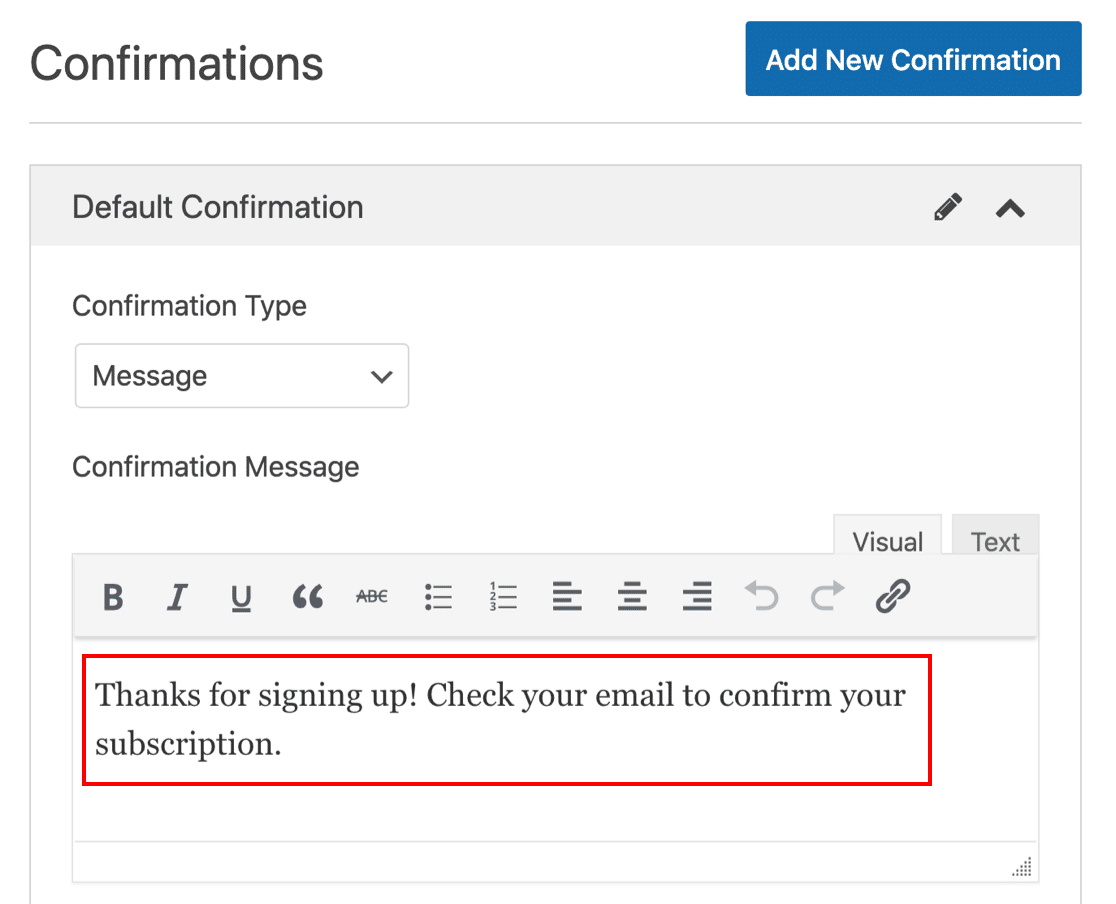
Task: Create a numbered list
Action: (503, 598)
